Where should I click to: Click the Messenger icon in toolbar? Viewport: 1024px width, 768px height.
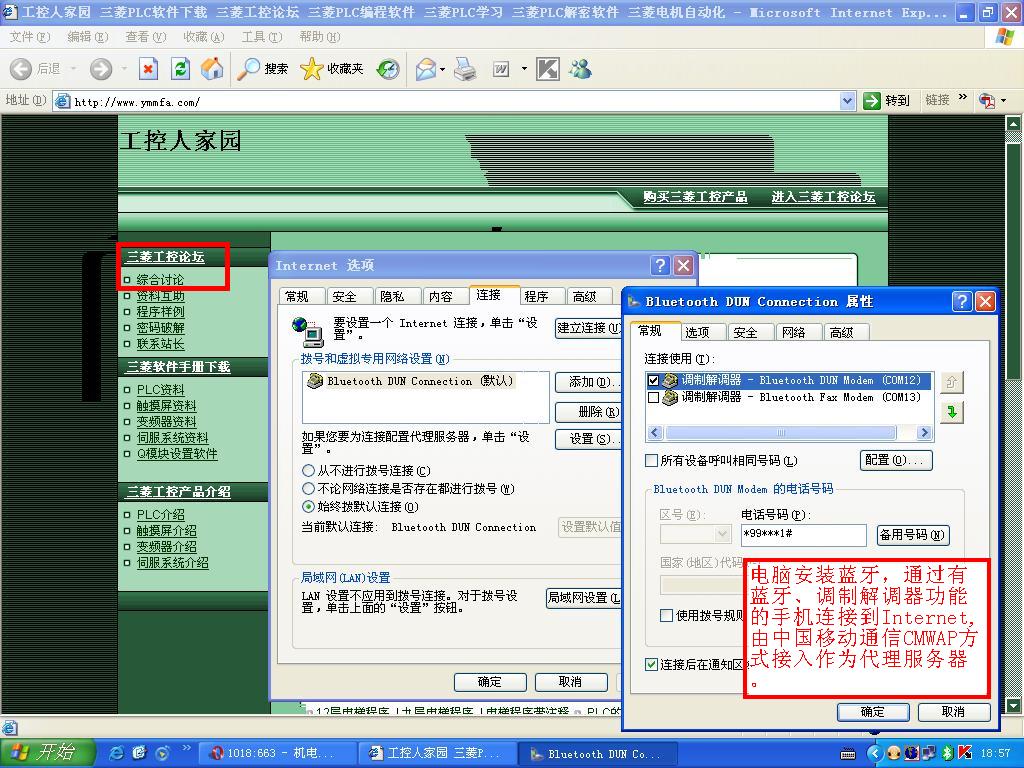point(580,69)
